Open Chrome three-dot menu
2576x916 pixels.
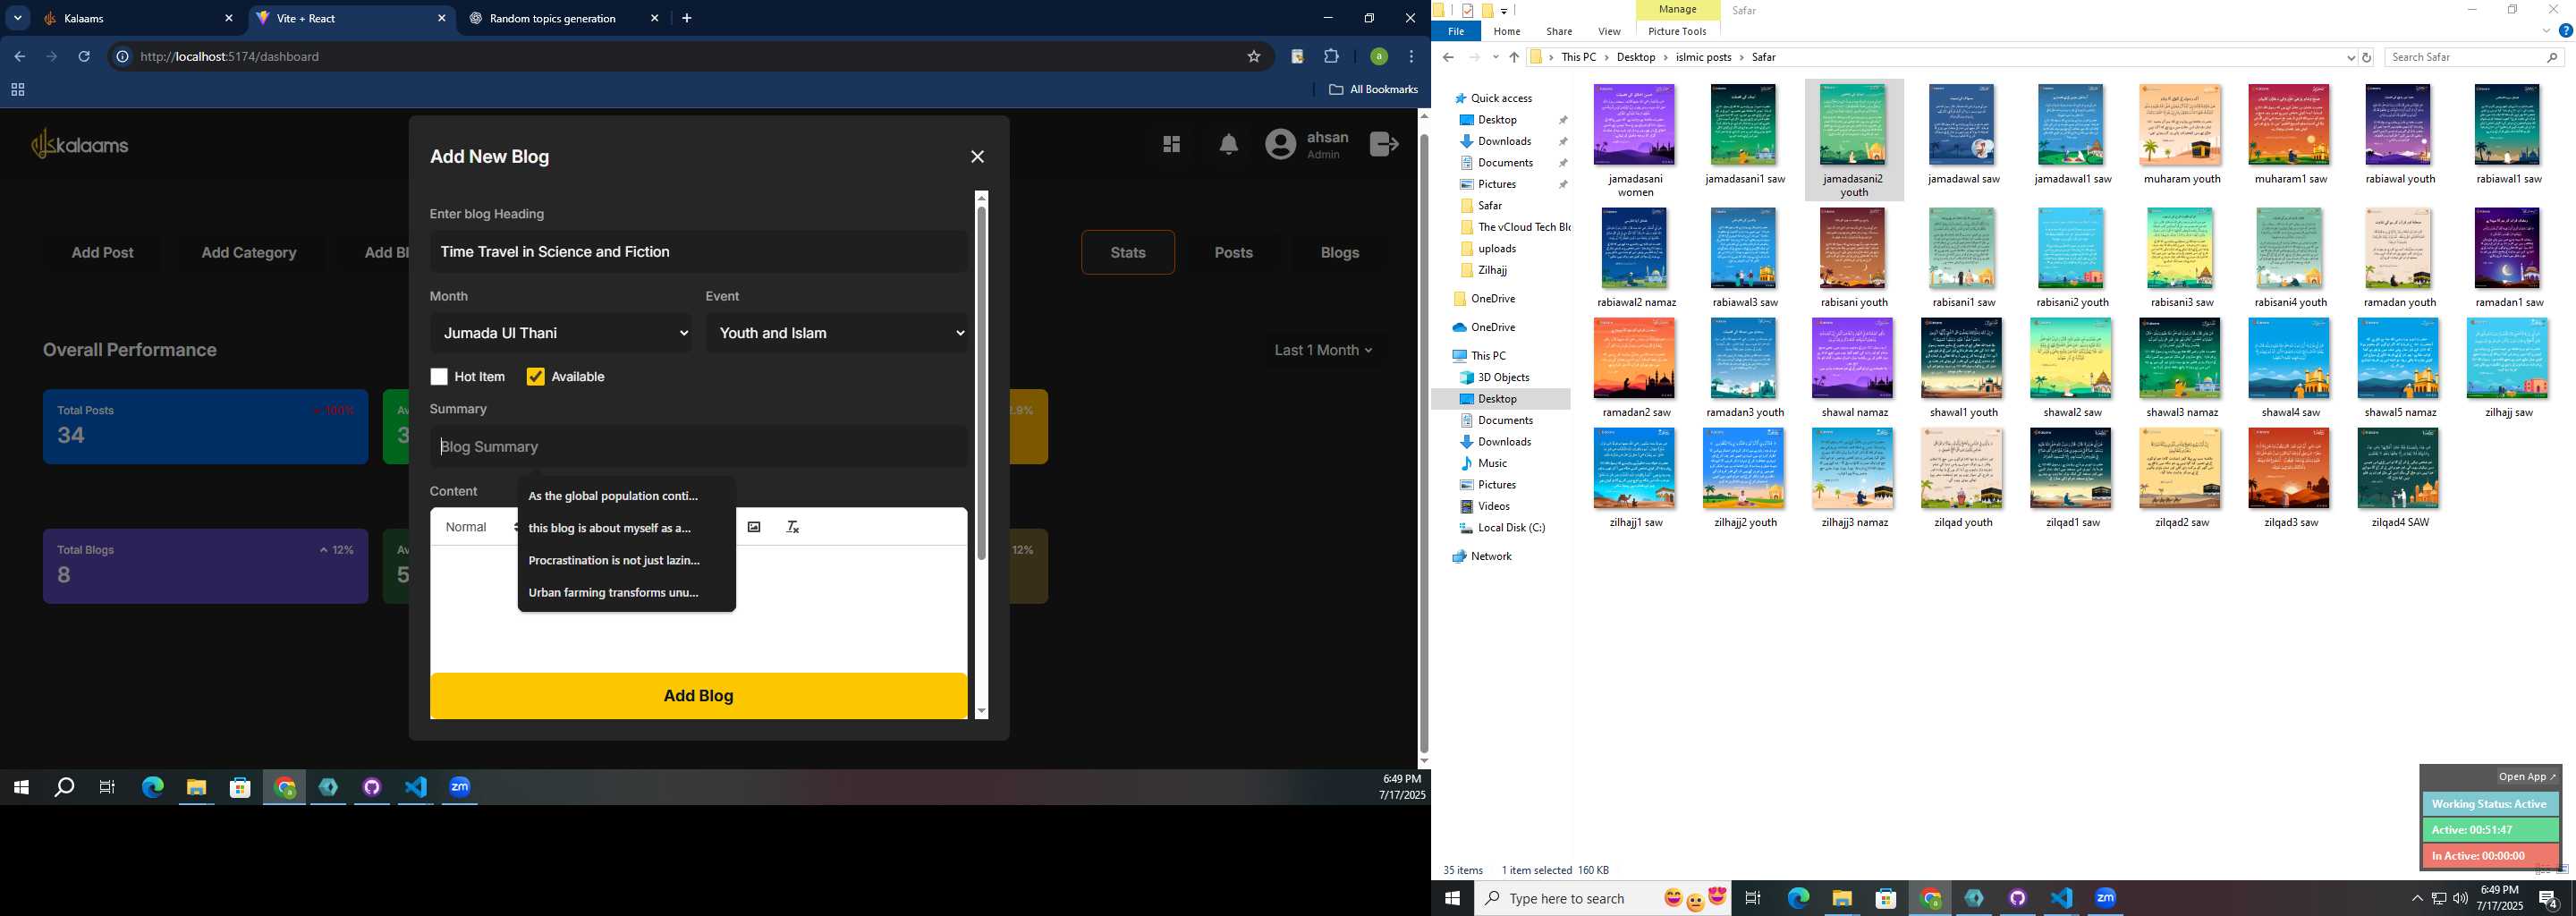click(1411, 57)
